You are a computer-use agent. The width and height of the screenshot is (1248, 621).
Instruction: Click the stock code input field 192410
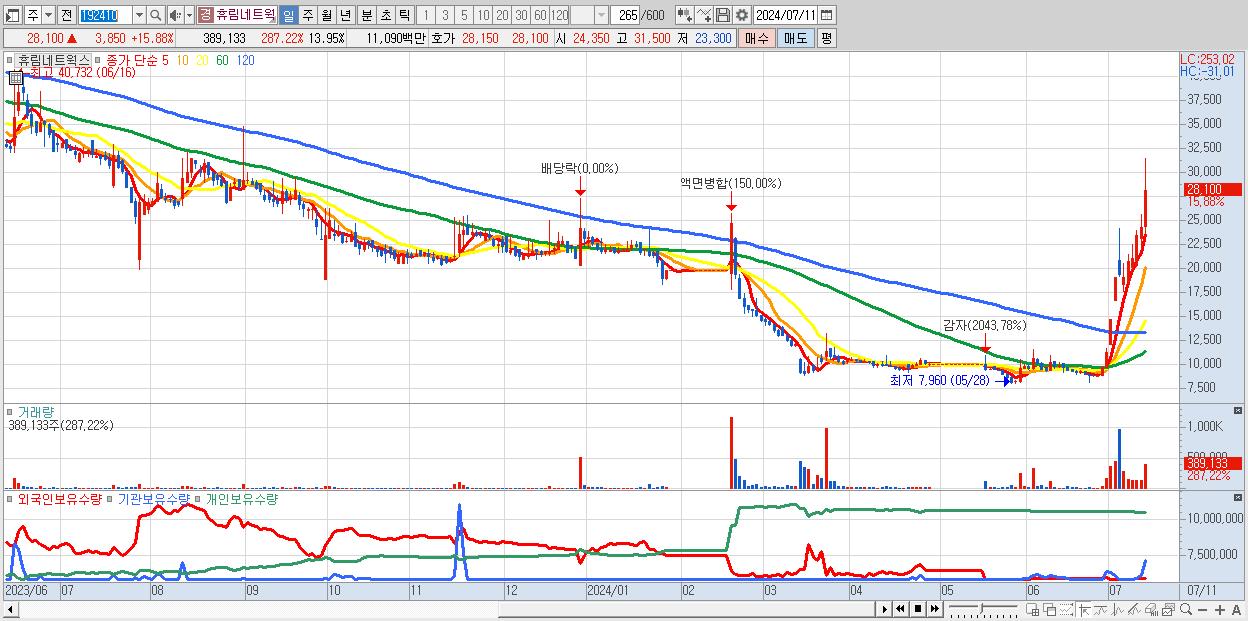point(105,15)
